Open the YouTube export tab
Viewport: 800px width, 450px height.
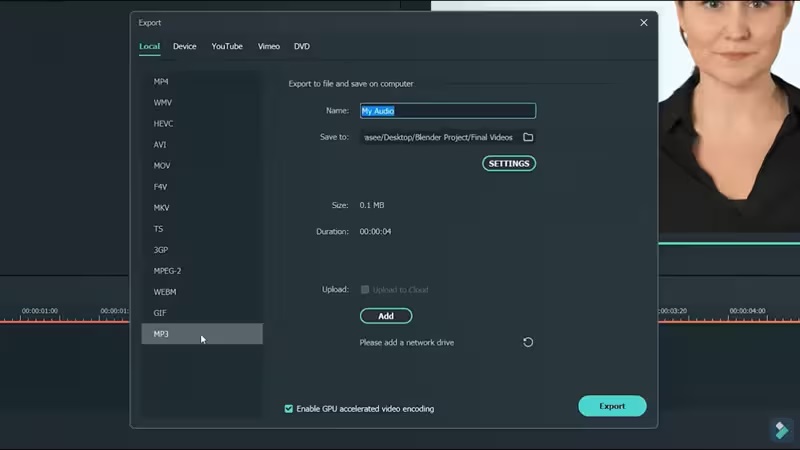[x=227, y=46]
